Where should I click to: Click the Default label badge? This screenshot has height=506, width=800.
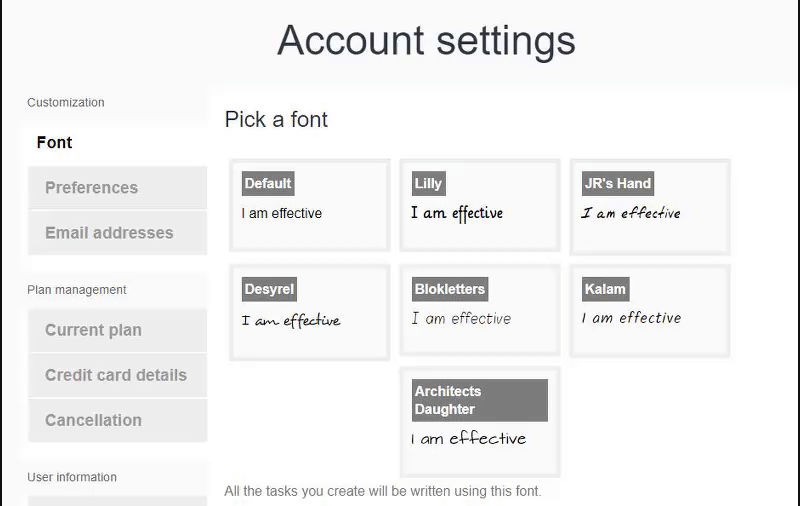tap(268, 184)
